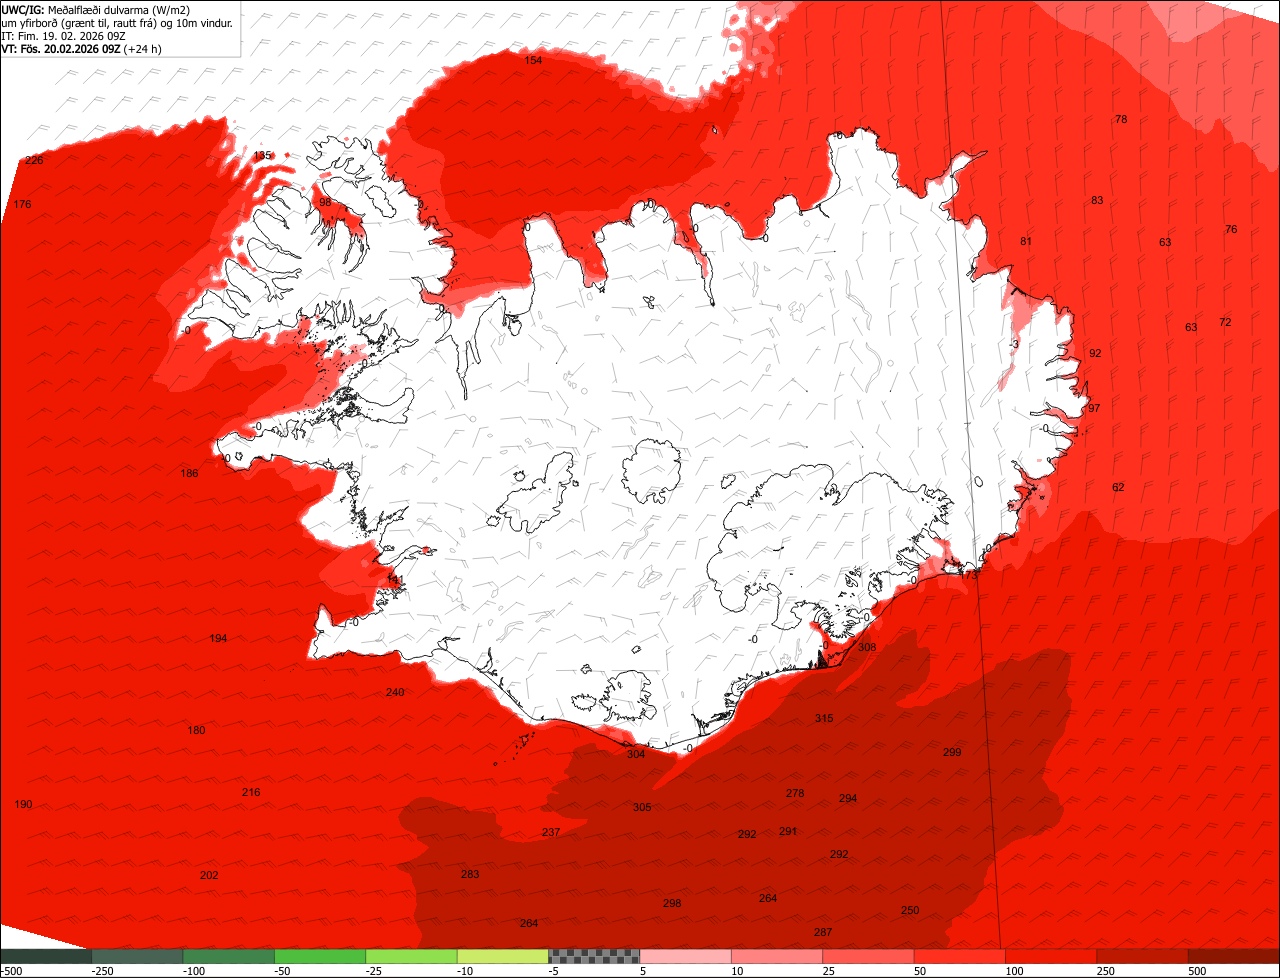Screen dimensions: 1280x978
Task: Click the flux value 304 near the south coast
Action: coord(636,754)
